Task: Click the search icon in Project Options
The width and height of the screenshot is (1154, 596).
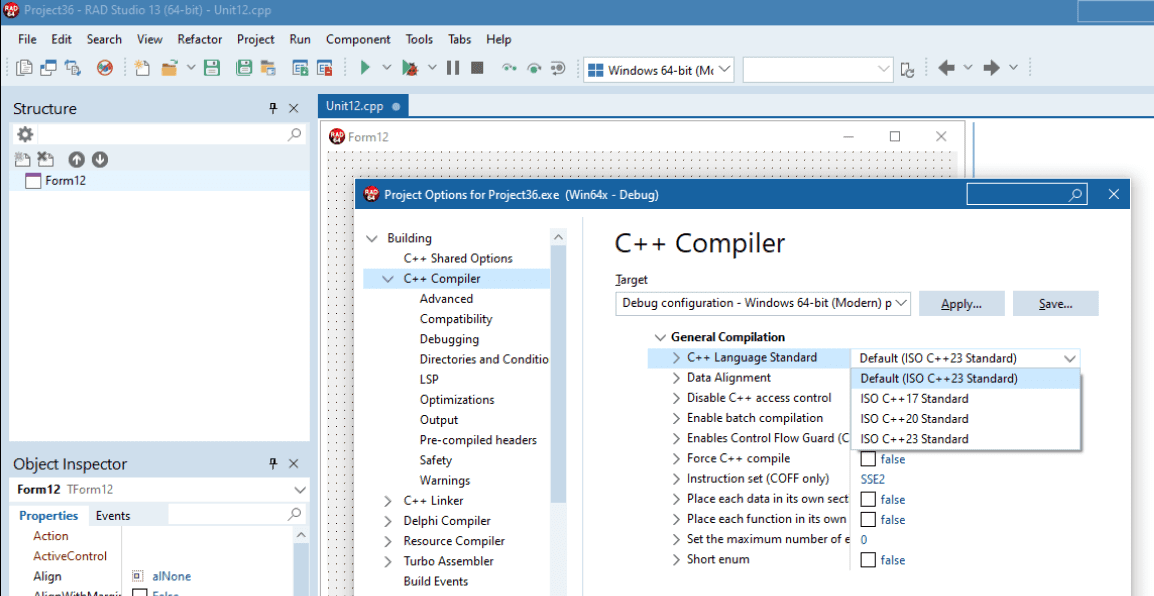Action: pyautogui.click(x=1075, y=194)
